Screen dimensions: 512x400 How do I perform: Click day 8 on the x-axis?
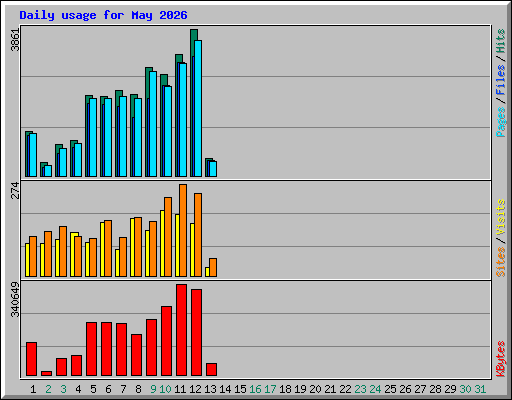138,389
